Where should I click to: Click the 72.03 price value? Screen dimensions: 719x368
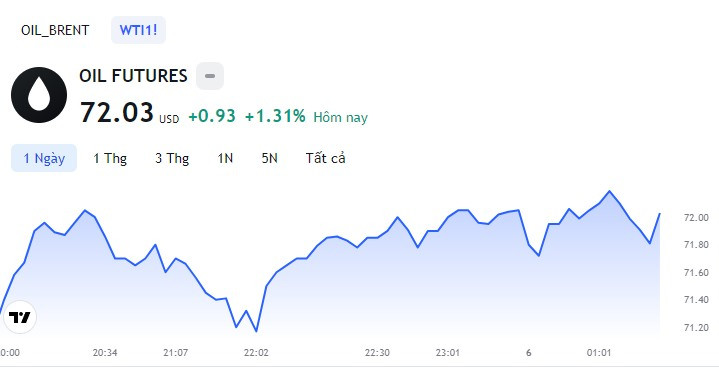116,112
